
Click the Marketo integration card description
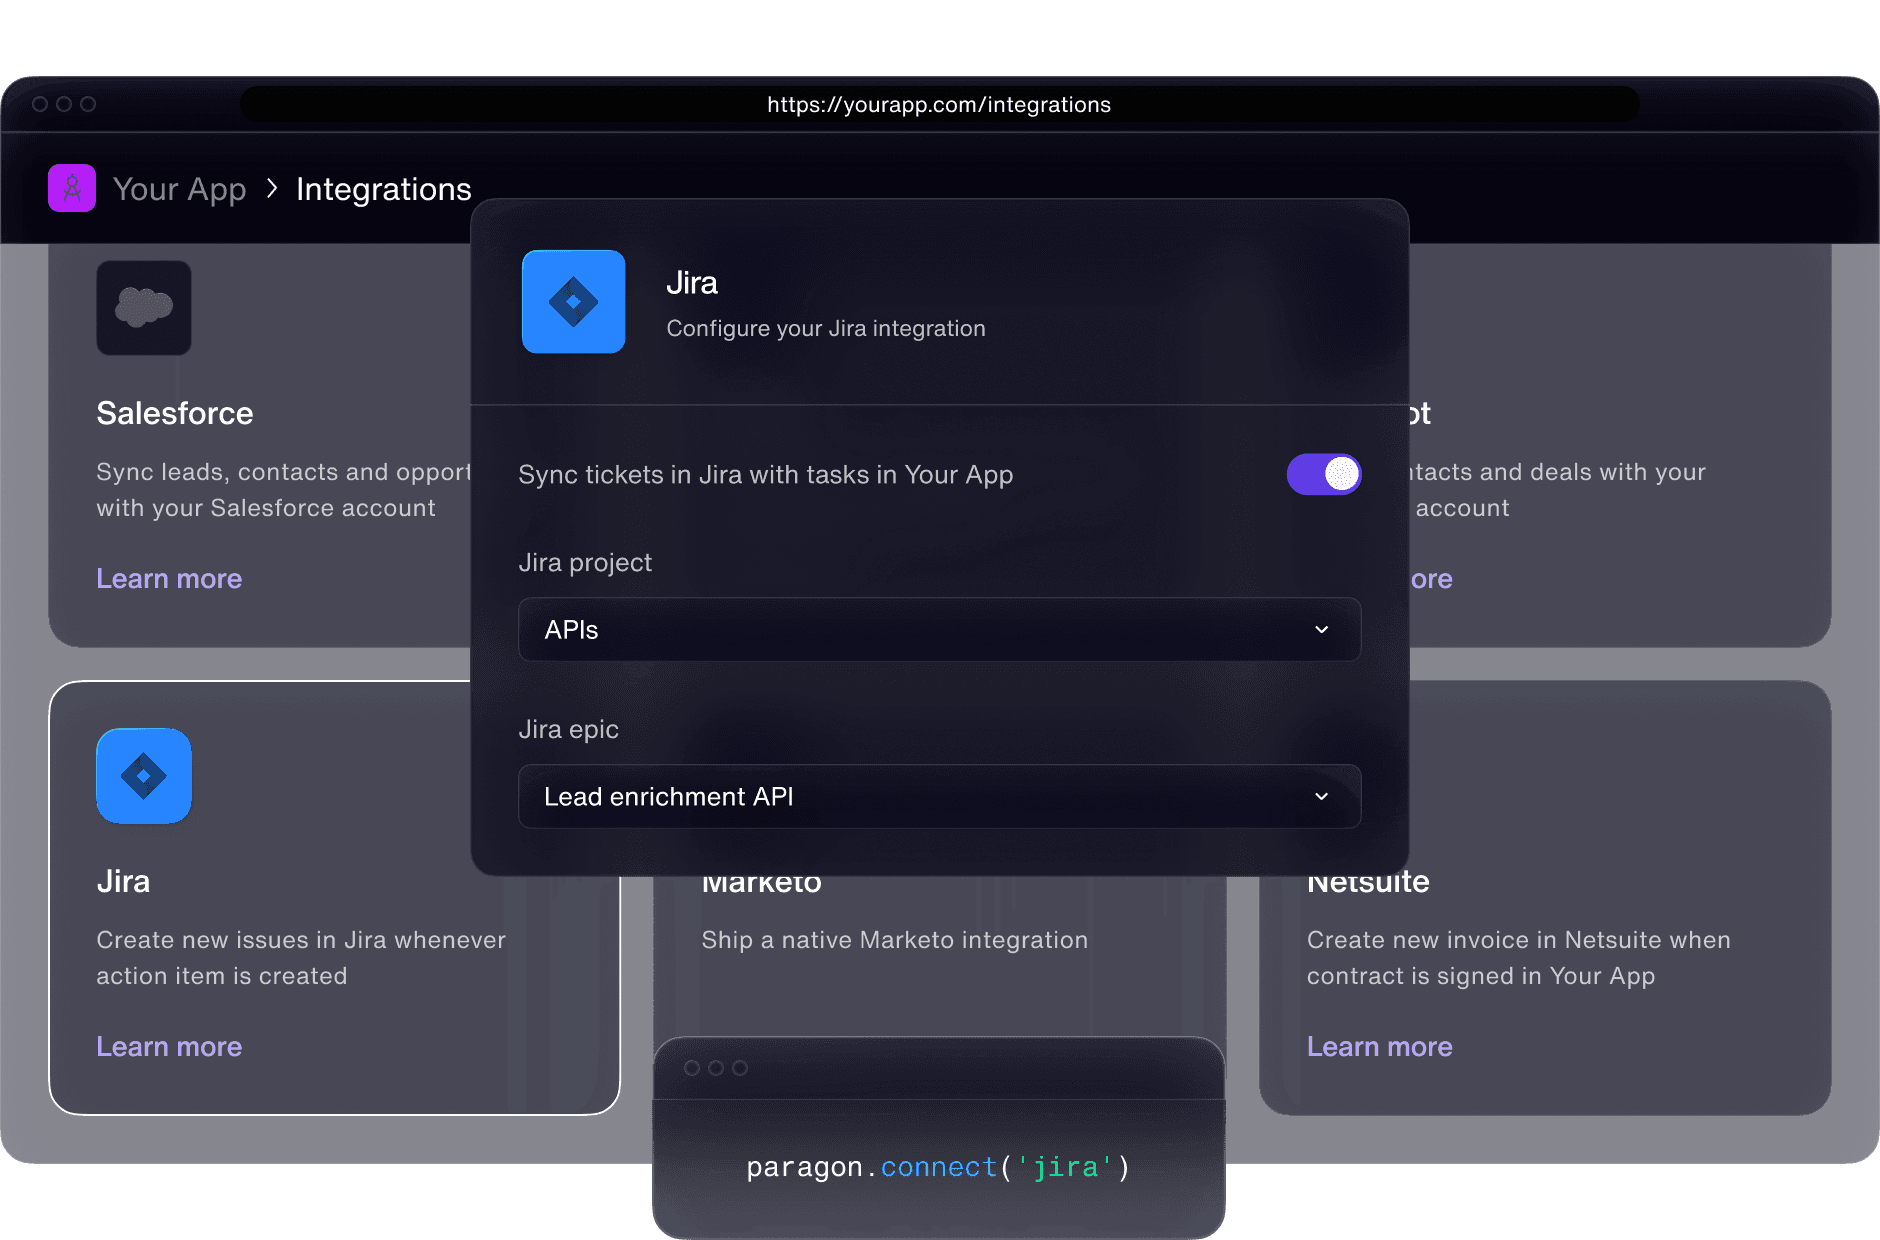(894, 940)
